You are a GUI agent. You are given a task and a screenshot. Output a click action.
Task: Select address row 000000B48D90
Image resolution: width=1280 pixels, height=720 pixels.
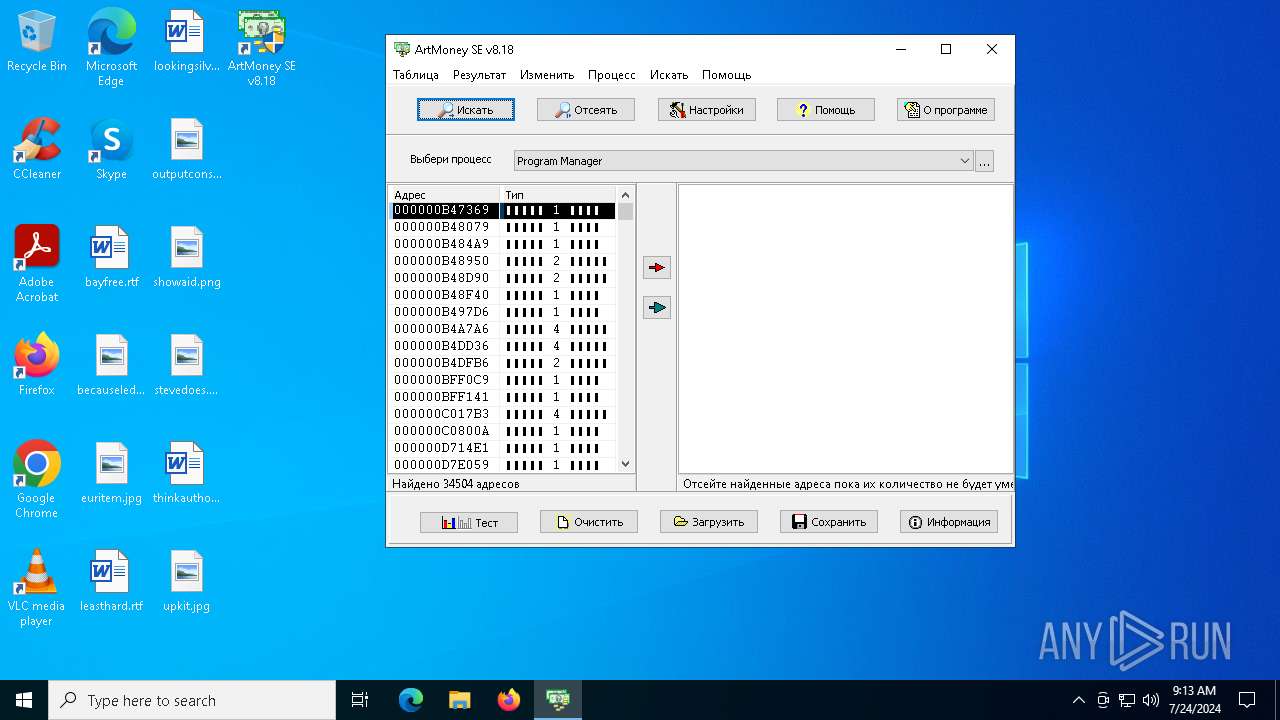point(502,279)
